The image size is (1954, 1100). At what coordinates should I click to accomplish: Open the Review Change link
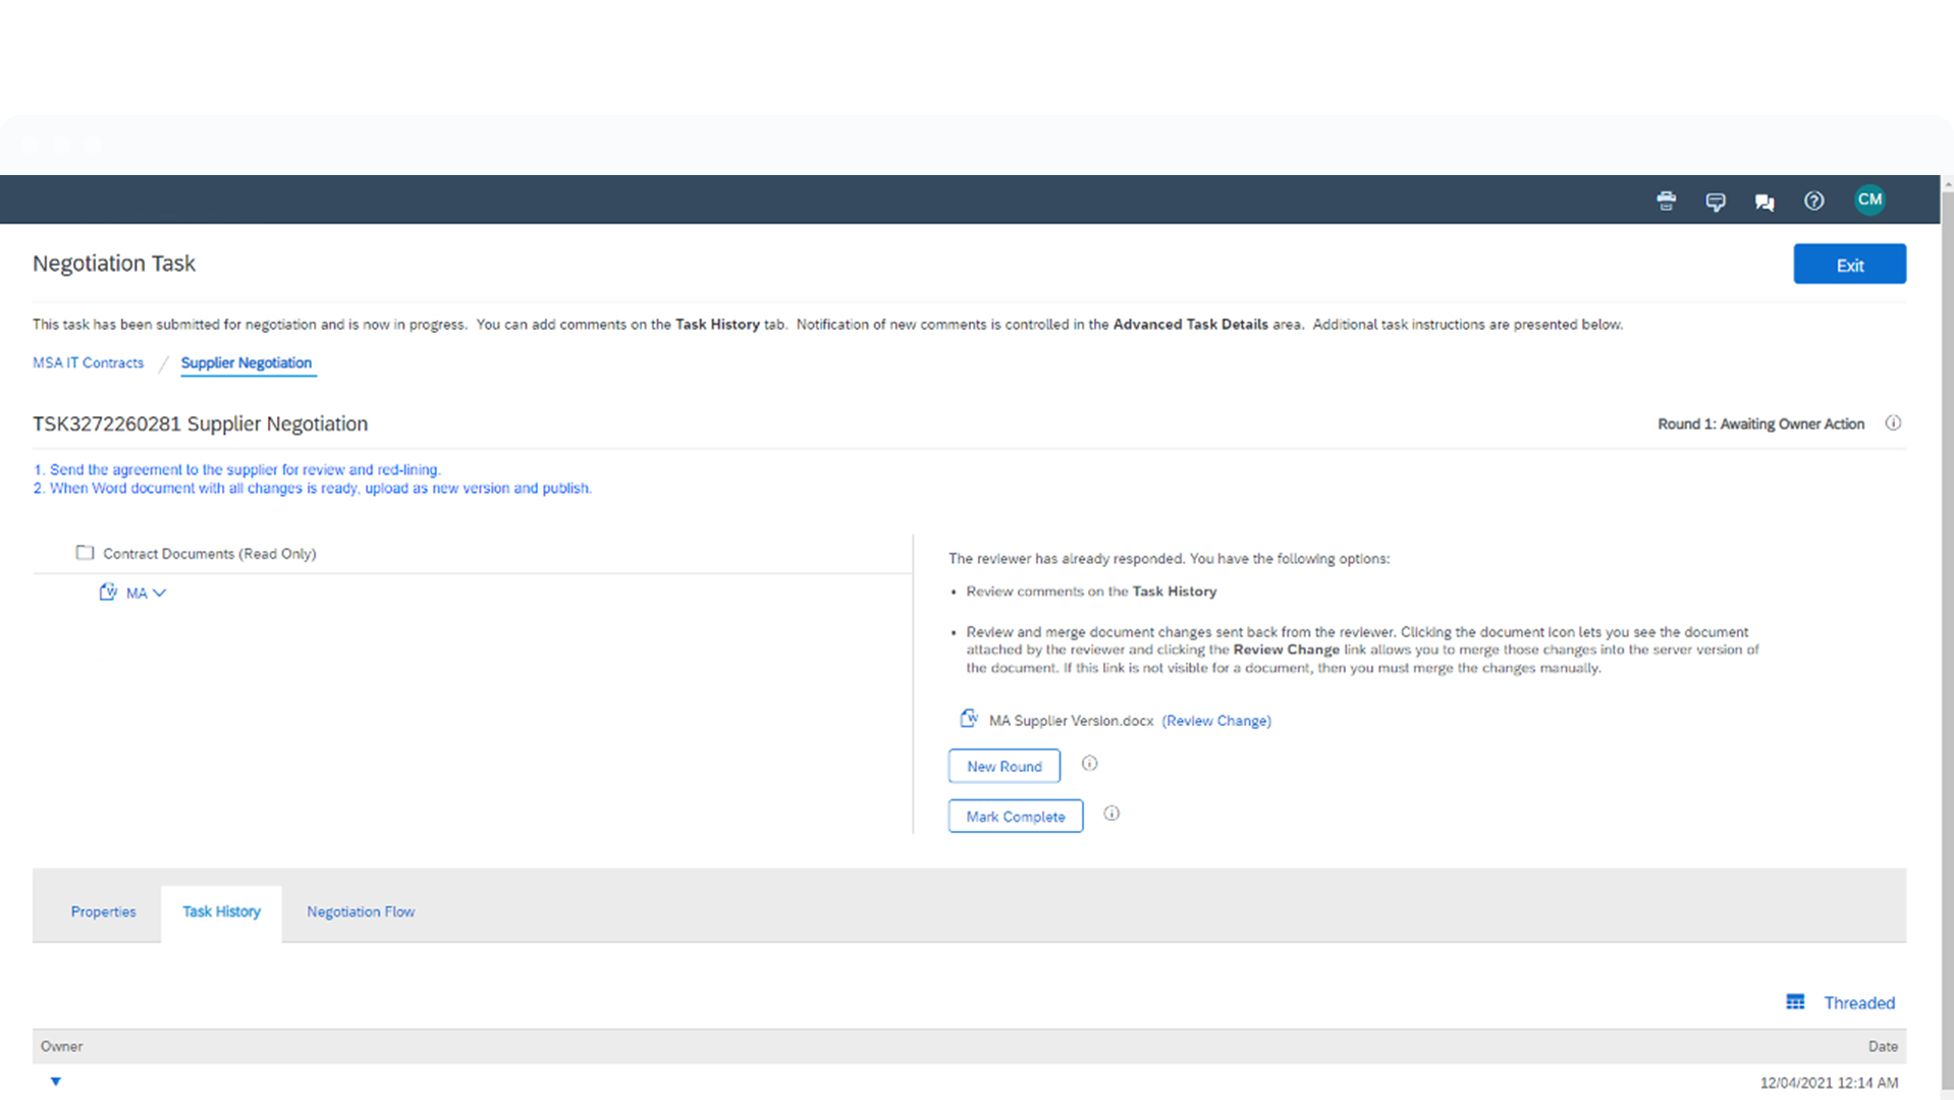pyautogui.click(x=1216, y=721)
